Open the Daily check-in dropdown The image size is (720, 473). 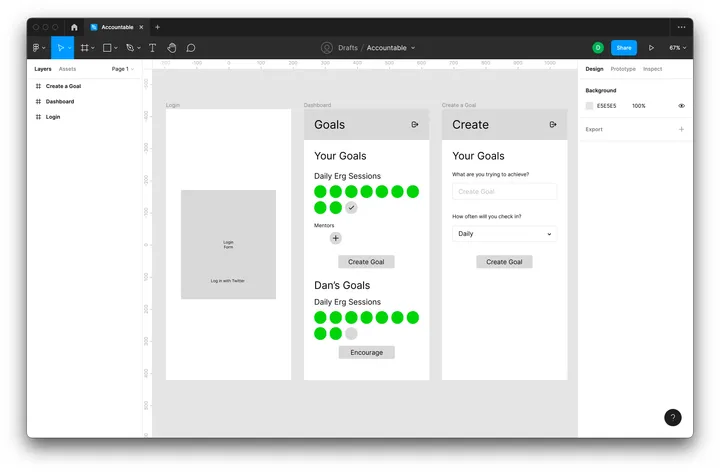tap(504, 234)
